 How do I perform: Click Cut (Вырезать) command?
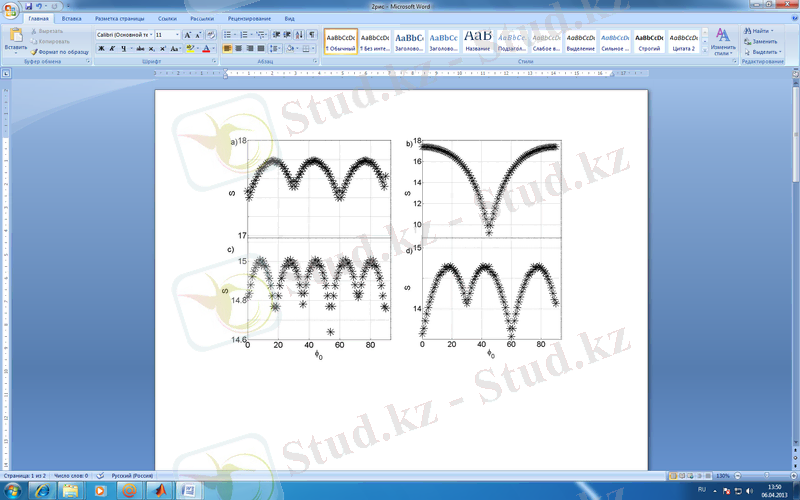47,31
